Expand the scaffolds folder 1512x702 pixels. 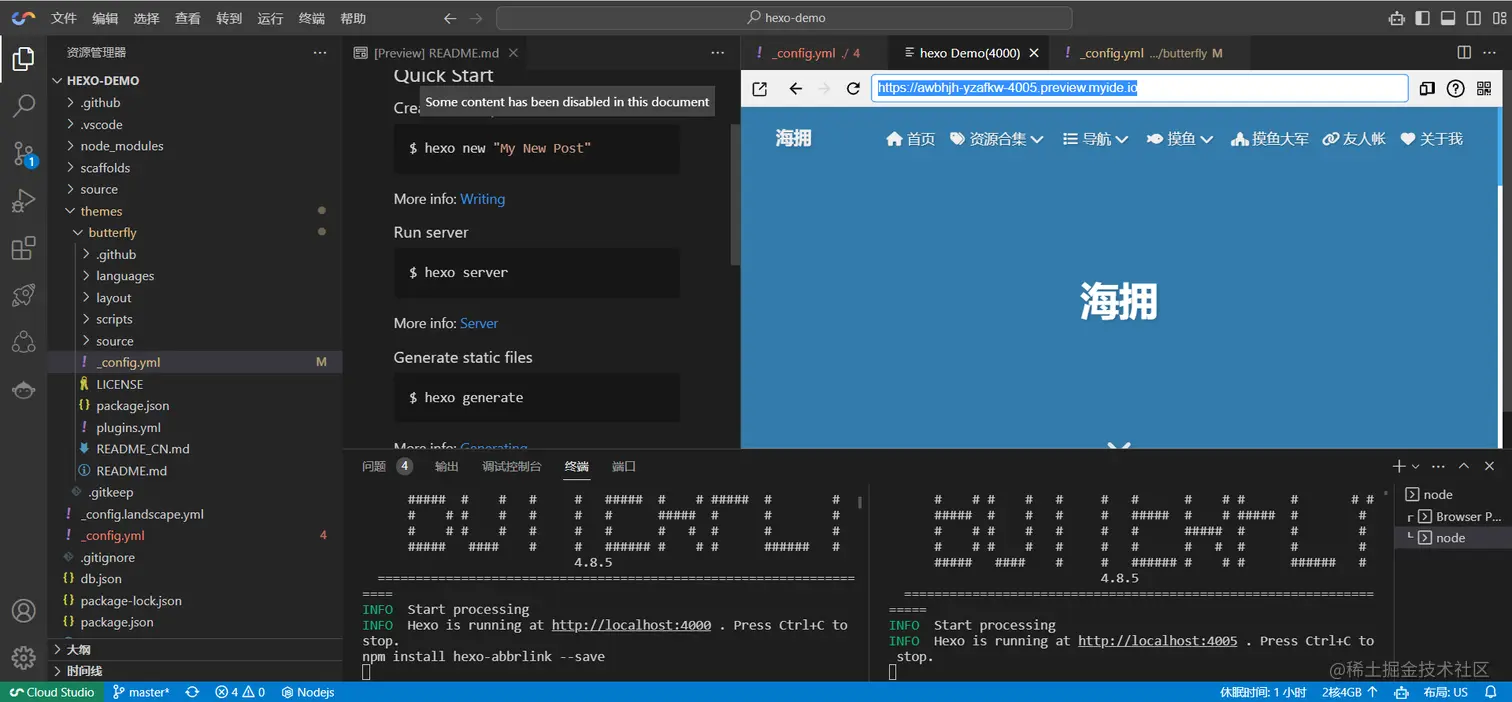click(105, 168)
